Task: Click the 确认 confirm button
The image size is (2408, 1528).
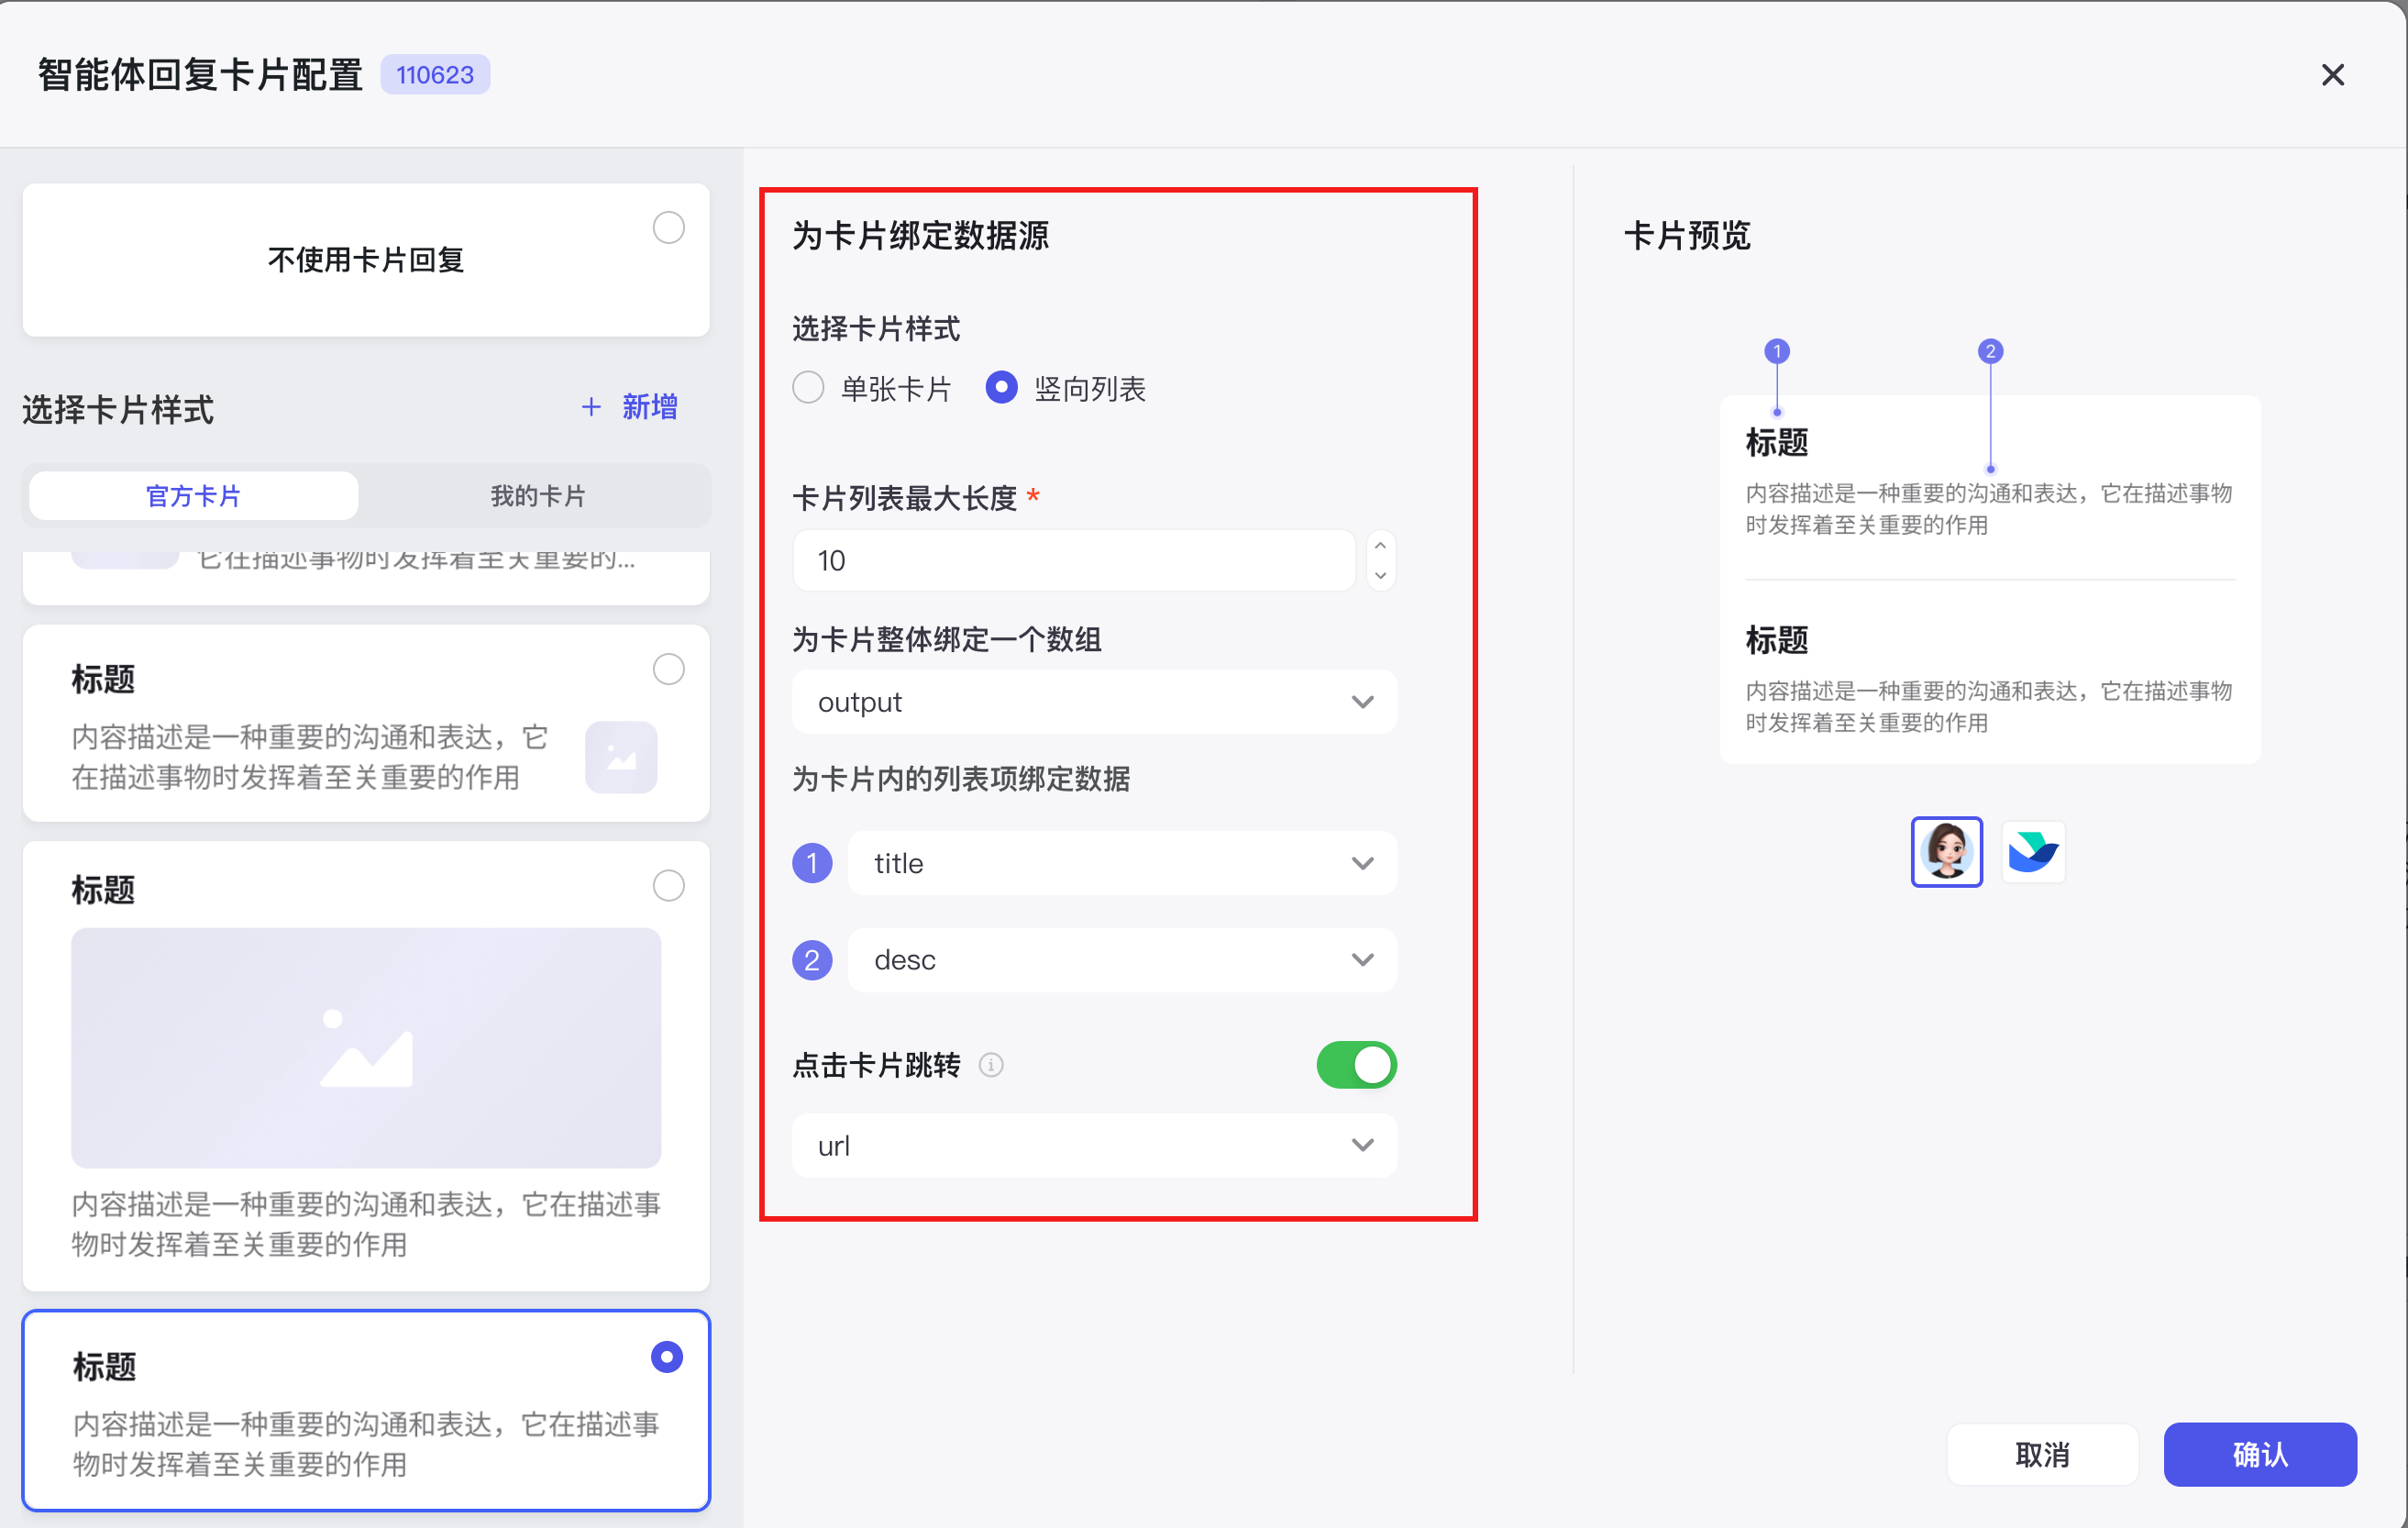Action: point(2260,1454)
